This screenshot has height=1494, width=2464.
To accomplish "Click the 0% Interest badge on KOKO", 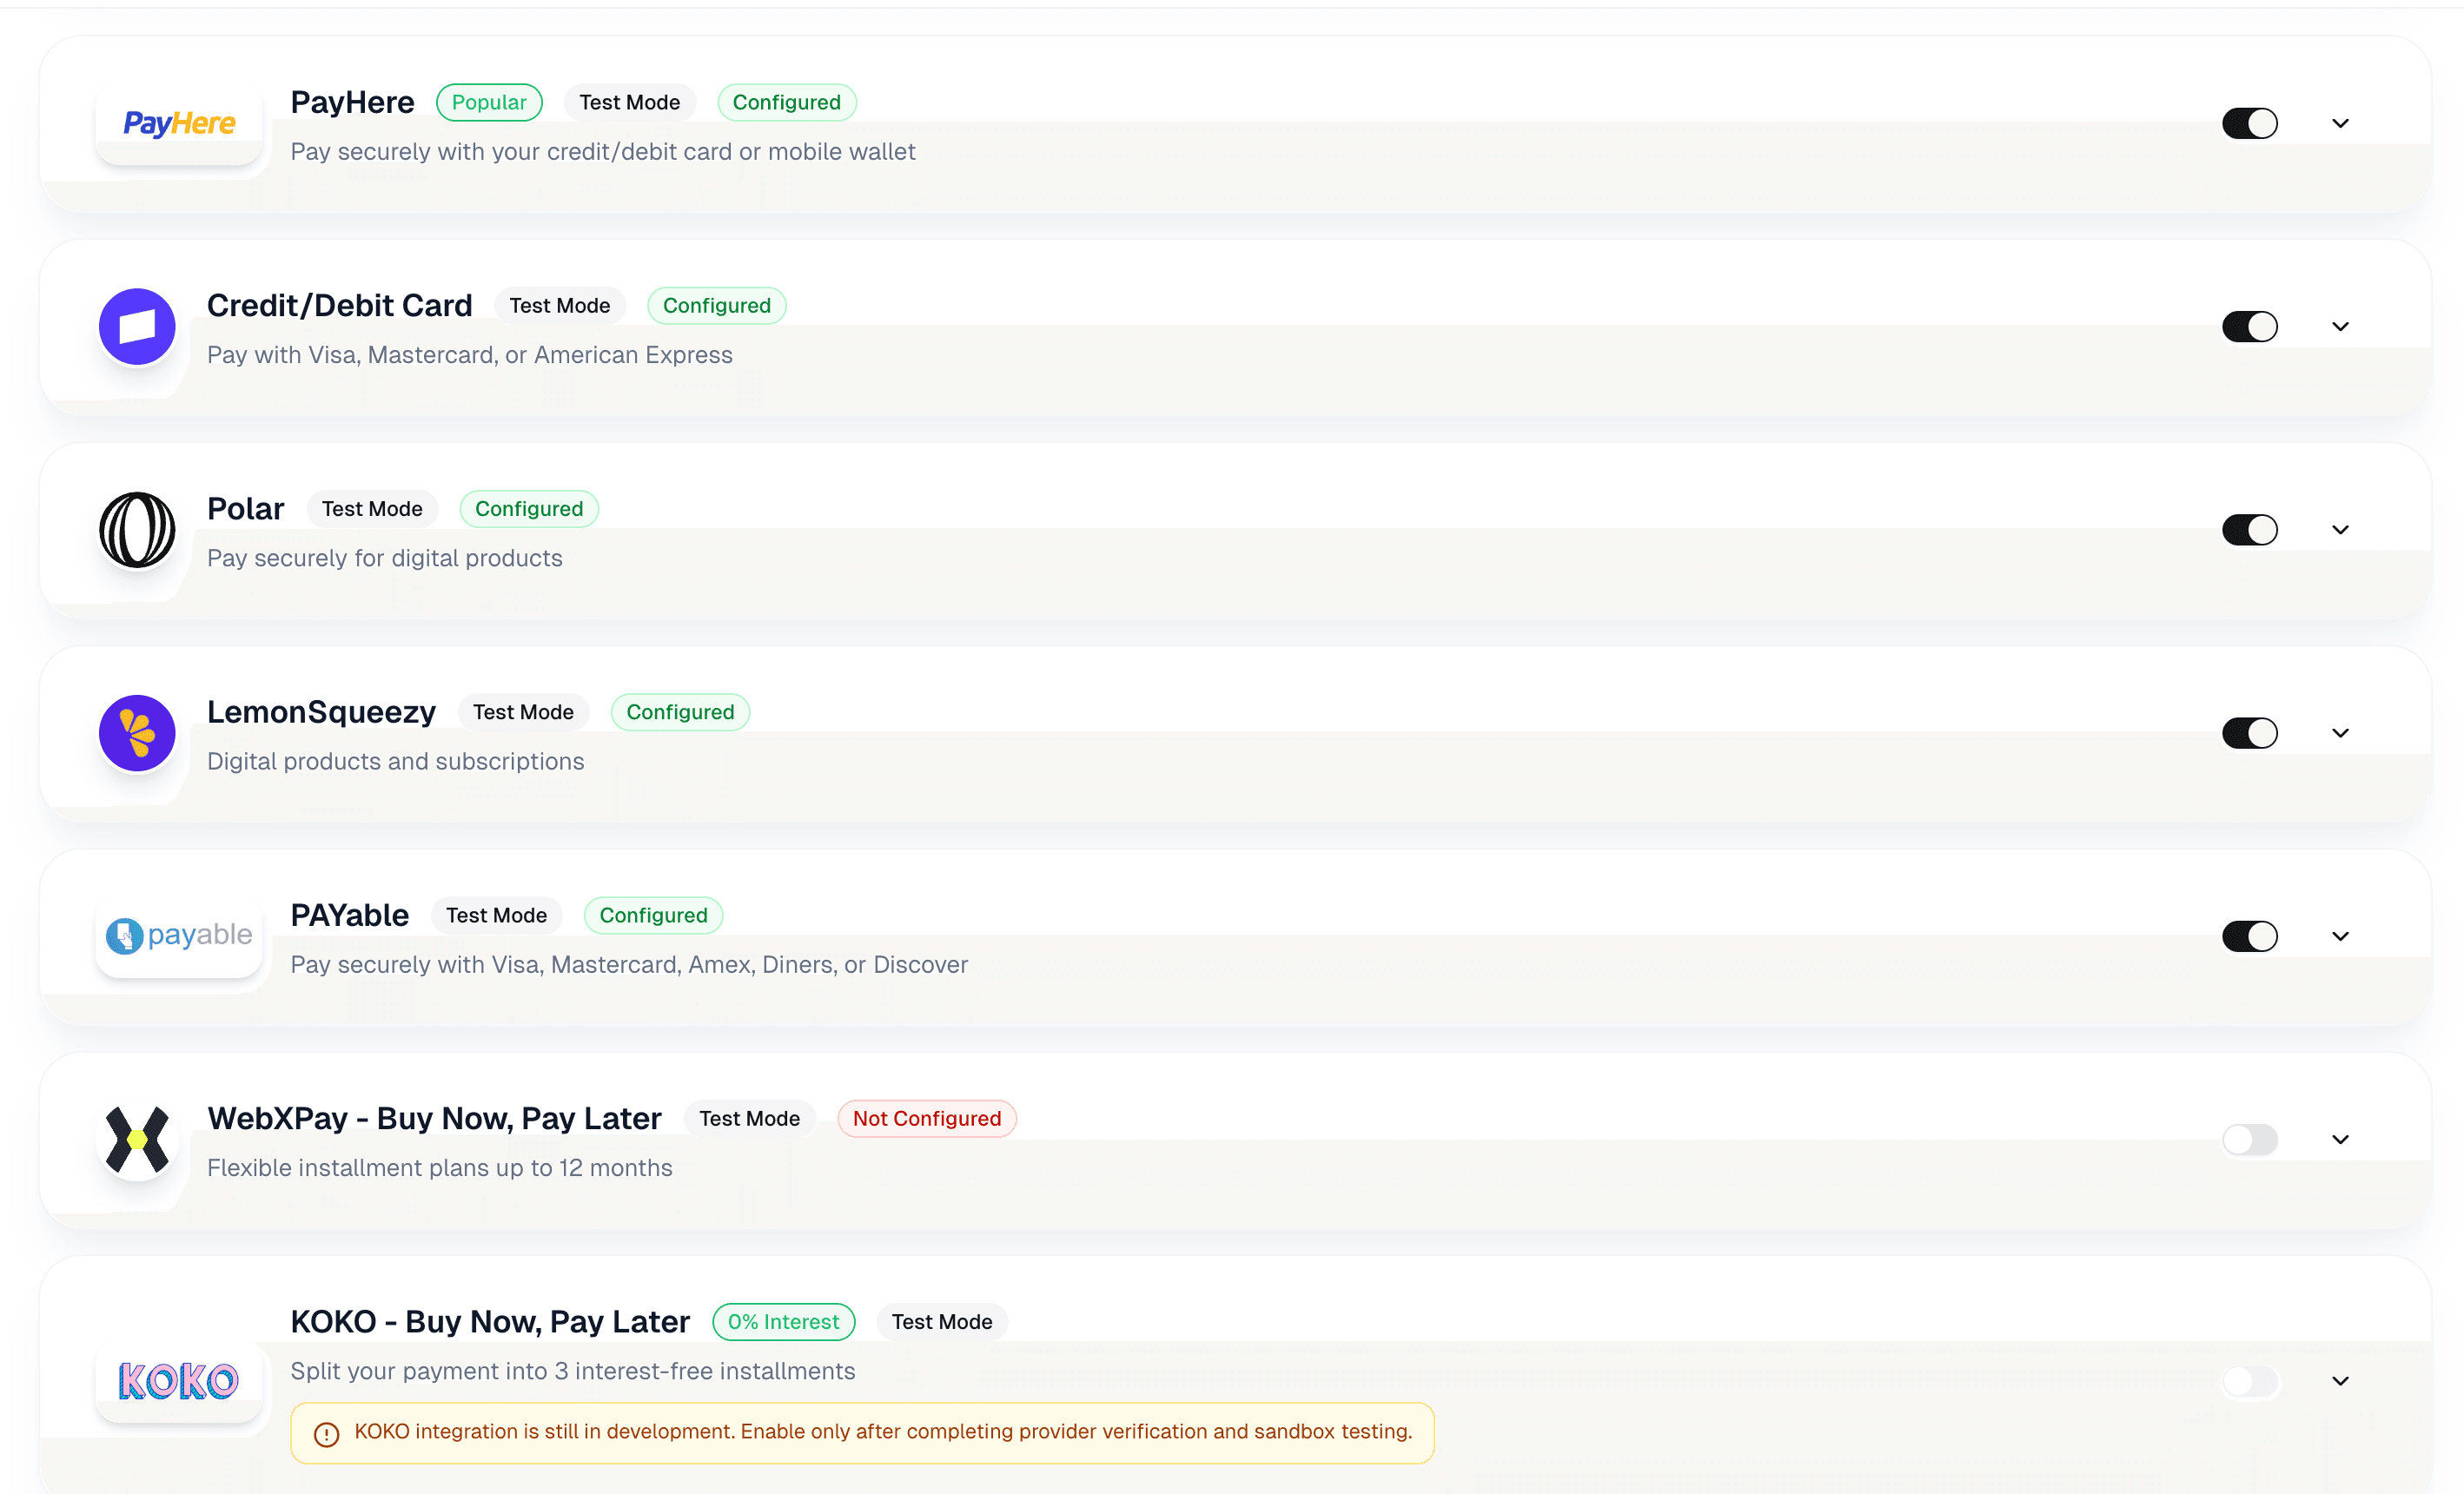I will tap(783, 1321).
